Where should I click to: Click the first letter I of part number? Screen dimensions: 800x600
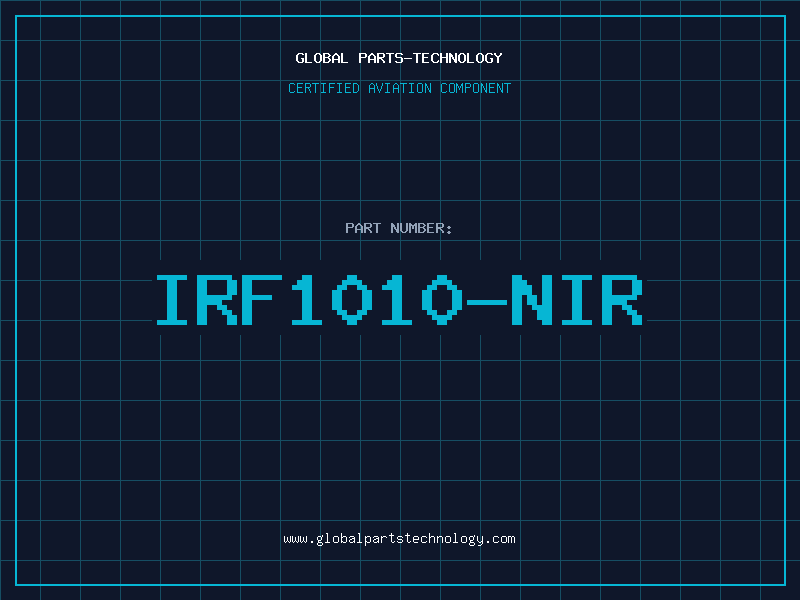[x=175, y=299]
